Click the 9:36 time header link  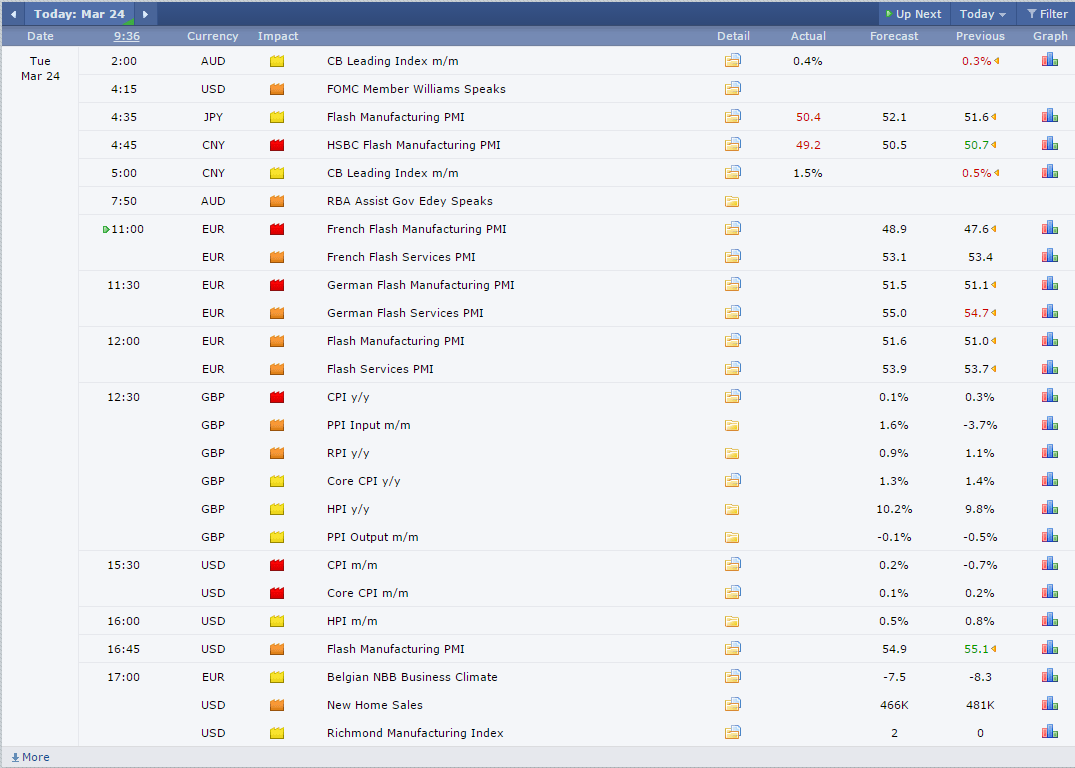[127, 36]
